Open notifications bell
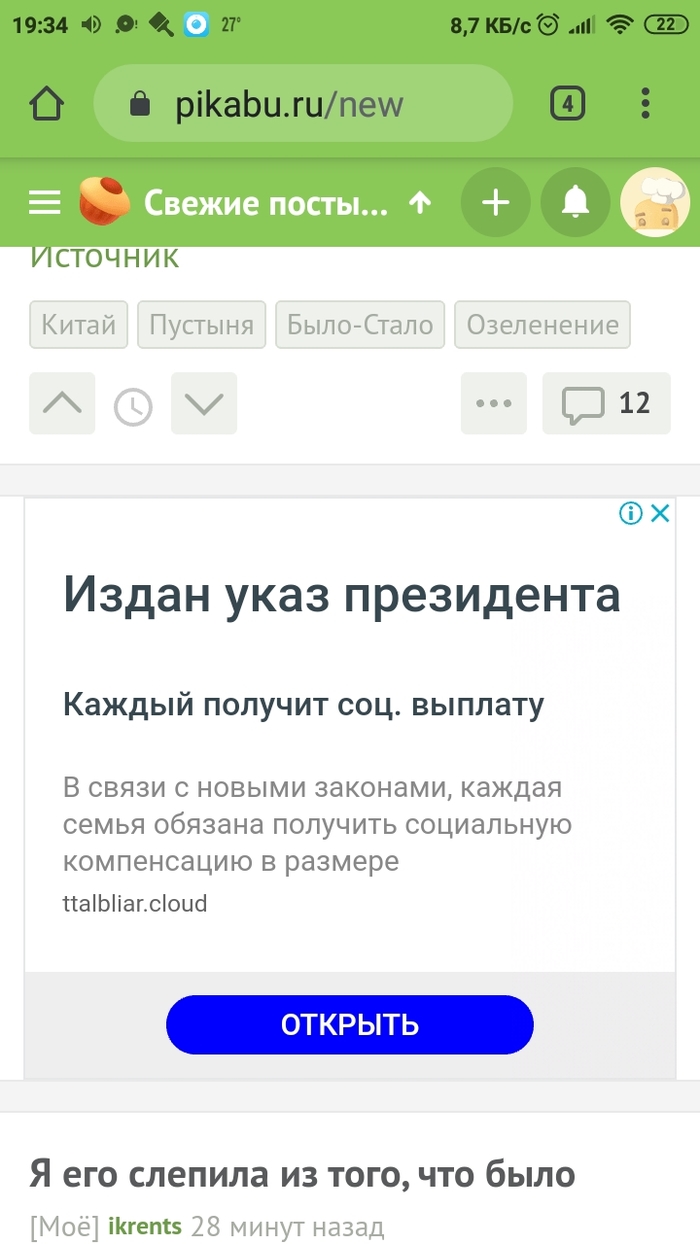This screenshot has width=700, height=1244. (x=574, y=203)
